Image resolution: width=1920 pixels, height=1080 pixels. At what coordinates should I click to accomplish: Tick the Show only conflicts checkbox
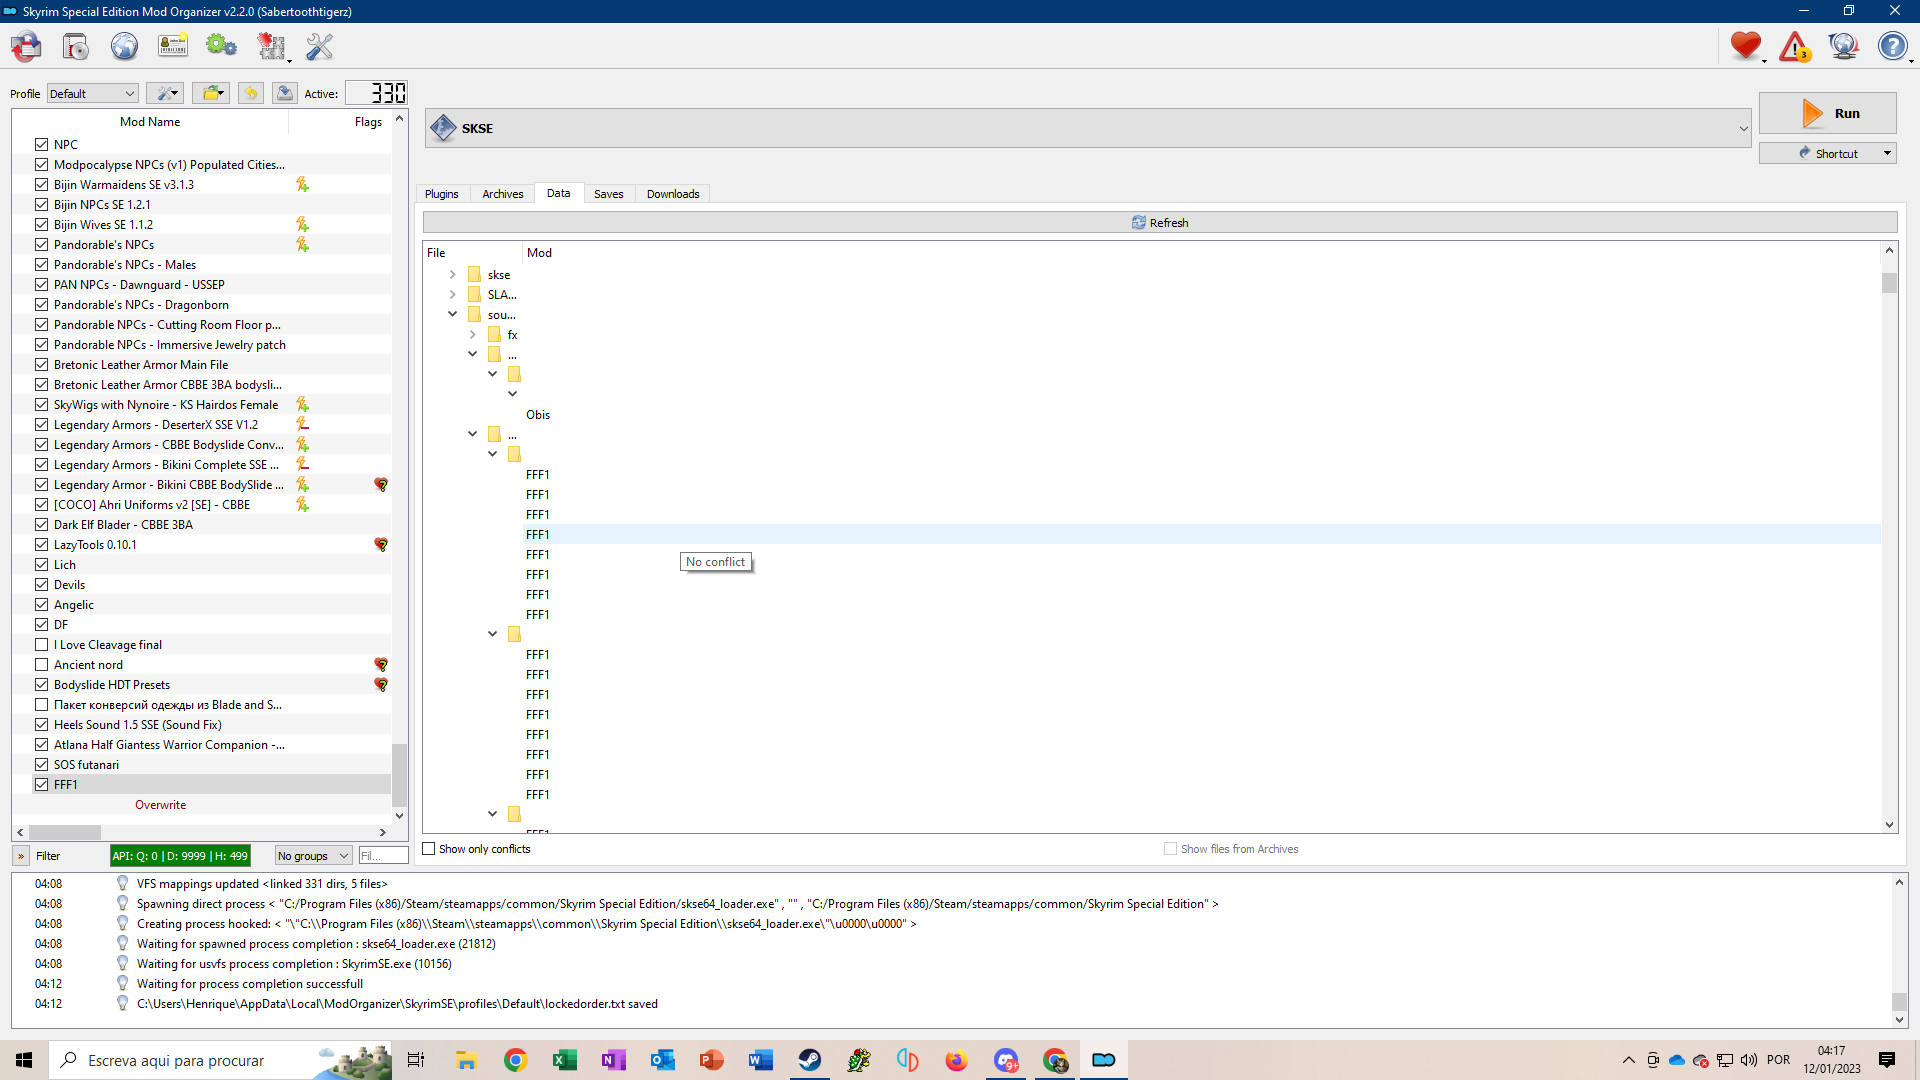(429, 849)
